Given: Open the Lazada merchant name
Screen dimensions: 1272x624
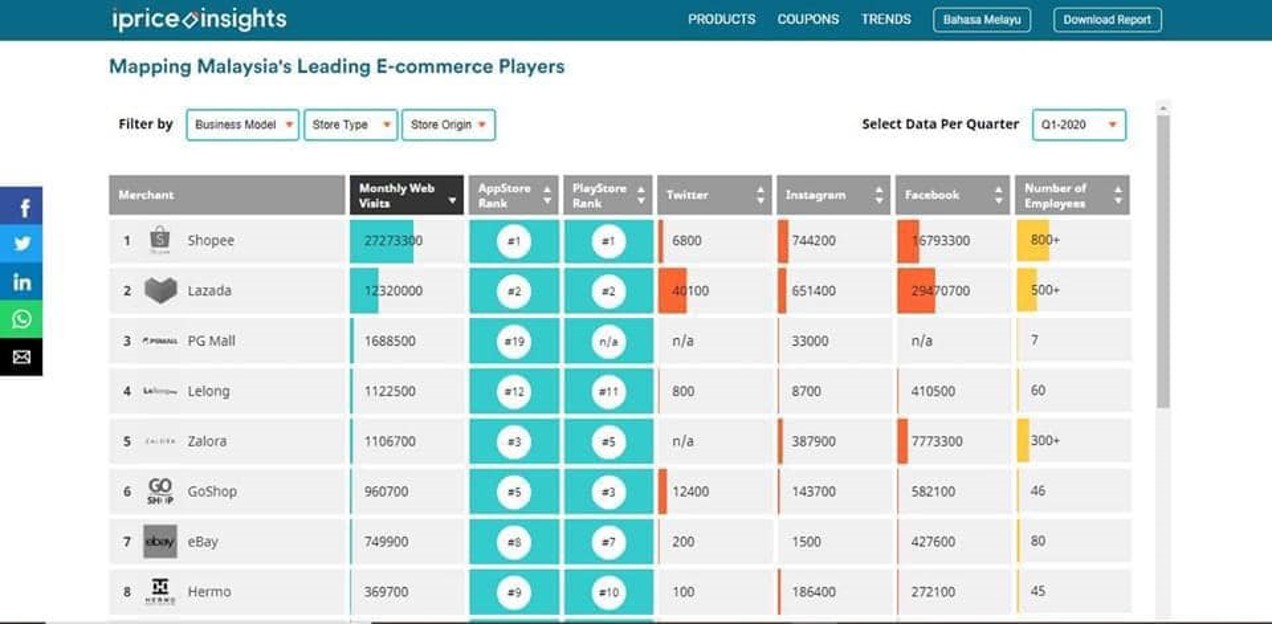Looking at the screenshot, I should coord(209,291).
